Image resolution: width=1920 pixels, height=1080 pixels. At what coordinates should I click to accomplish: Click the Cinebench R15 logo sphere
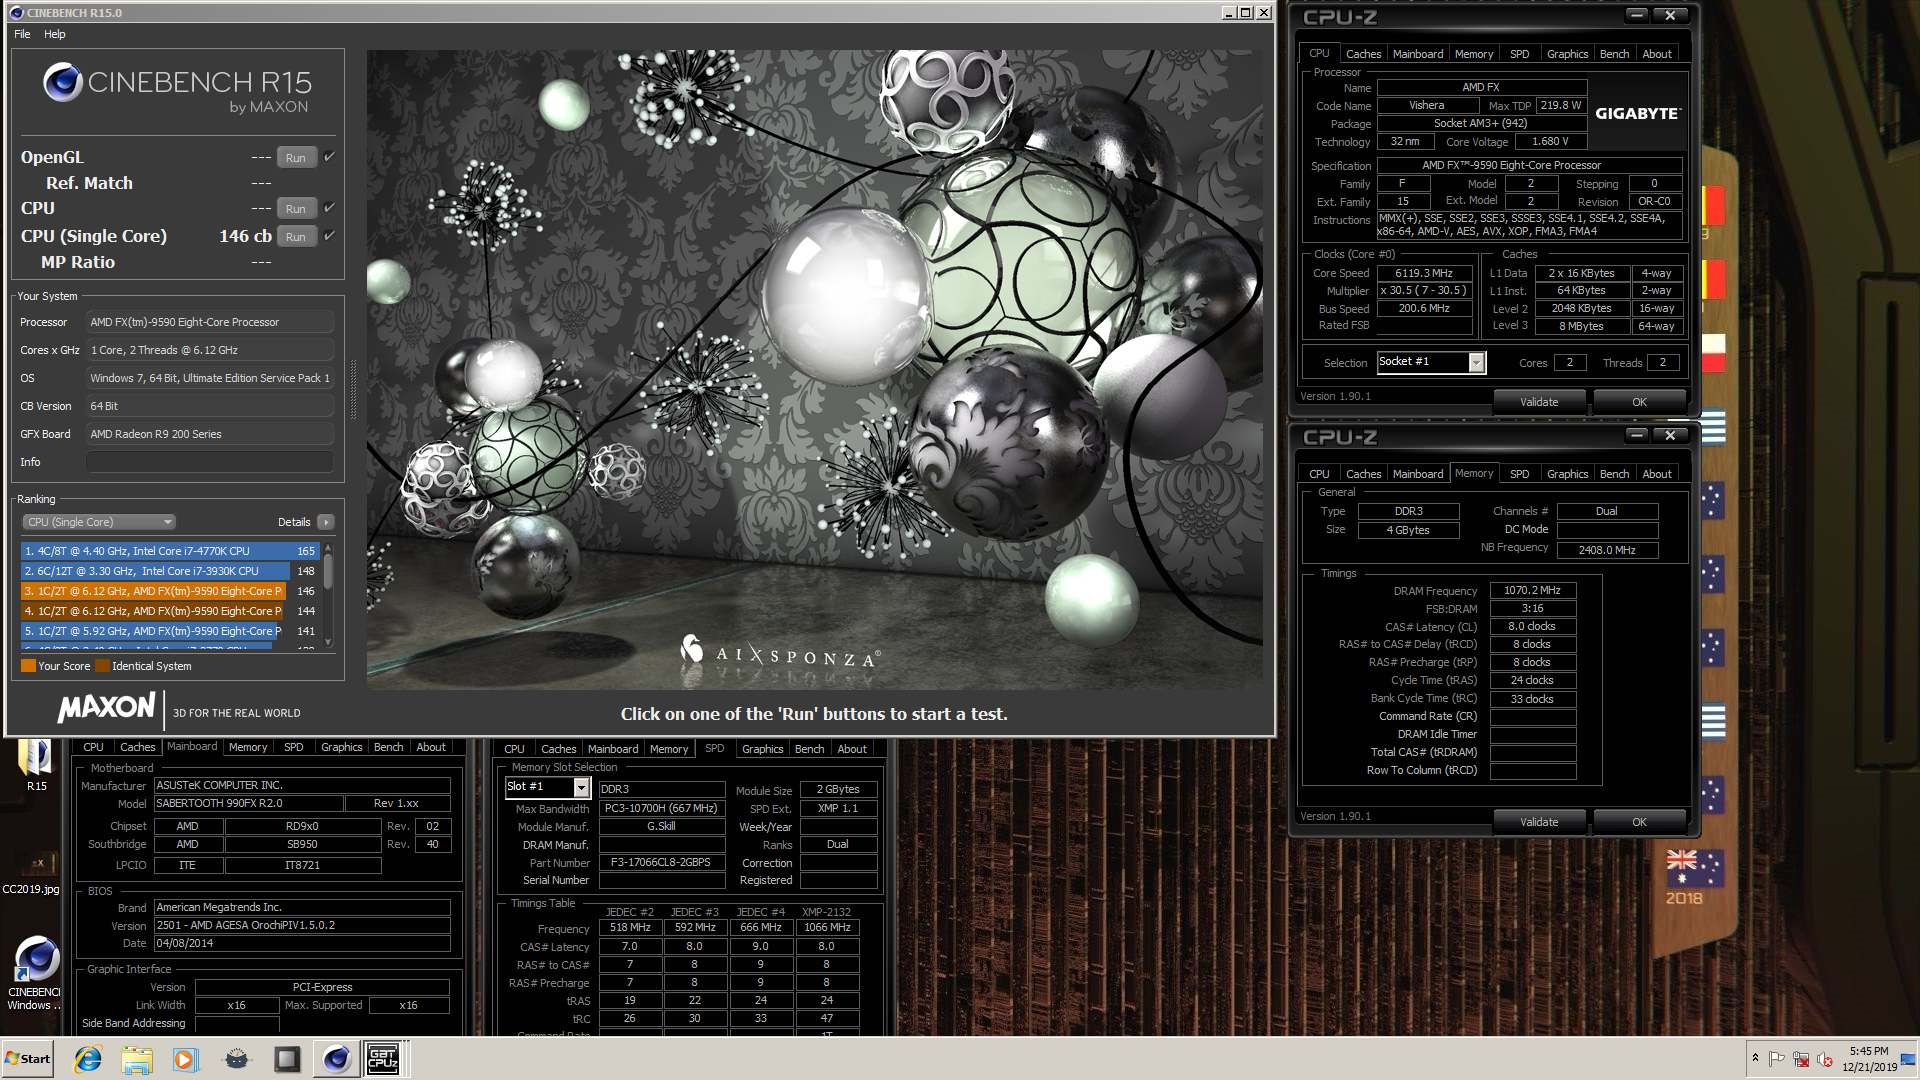click(x=62, y=82)
